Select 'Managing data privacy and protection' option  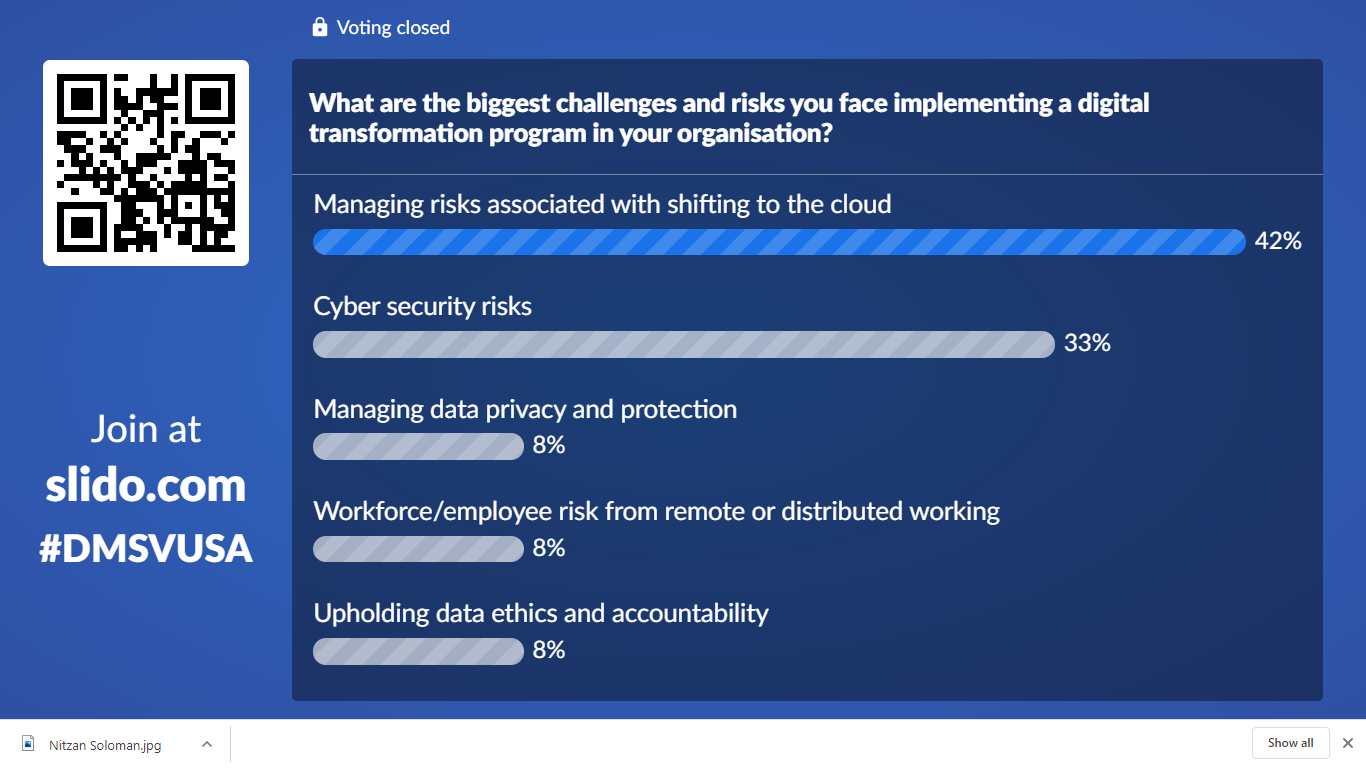525,409
